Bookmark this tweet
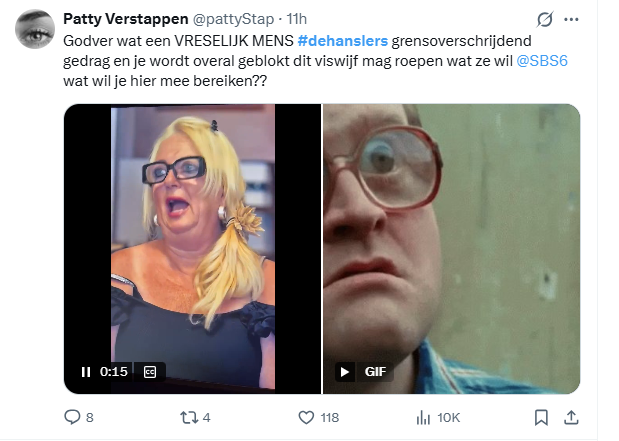Screen dimensions: 619x441 541,417
